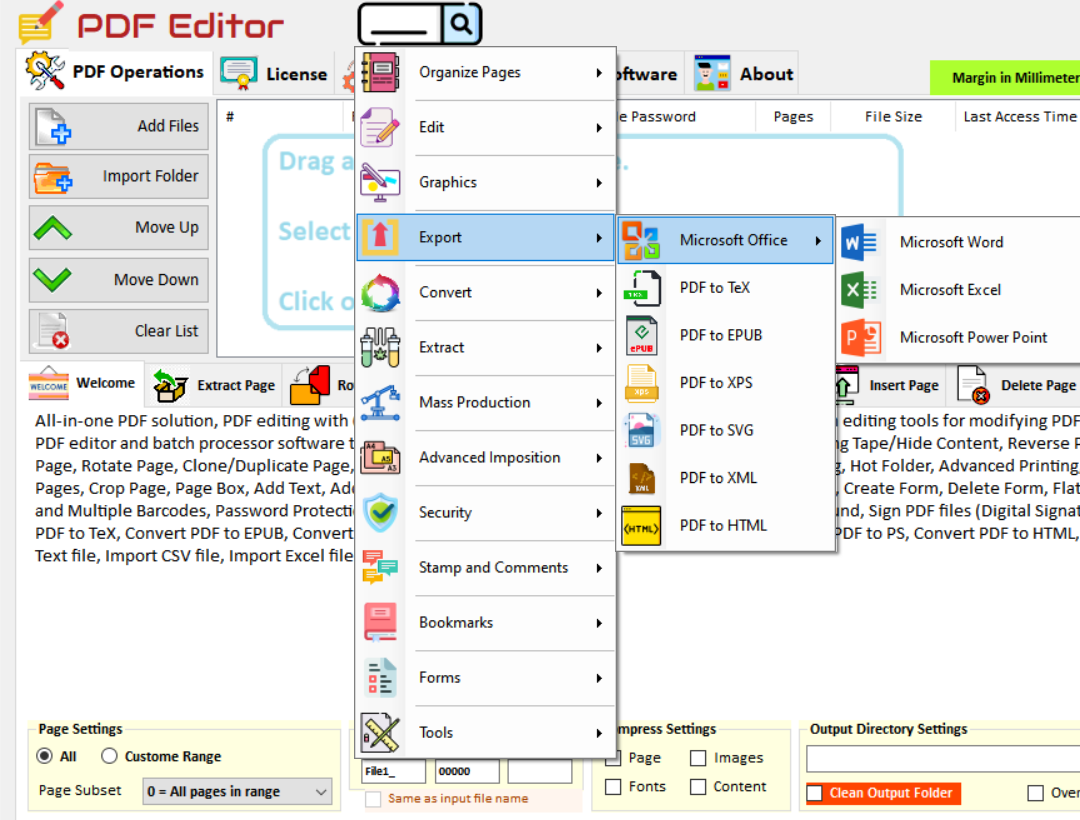Click the Extract test tubes icon

pos(380,348)
